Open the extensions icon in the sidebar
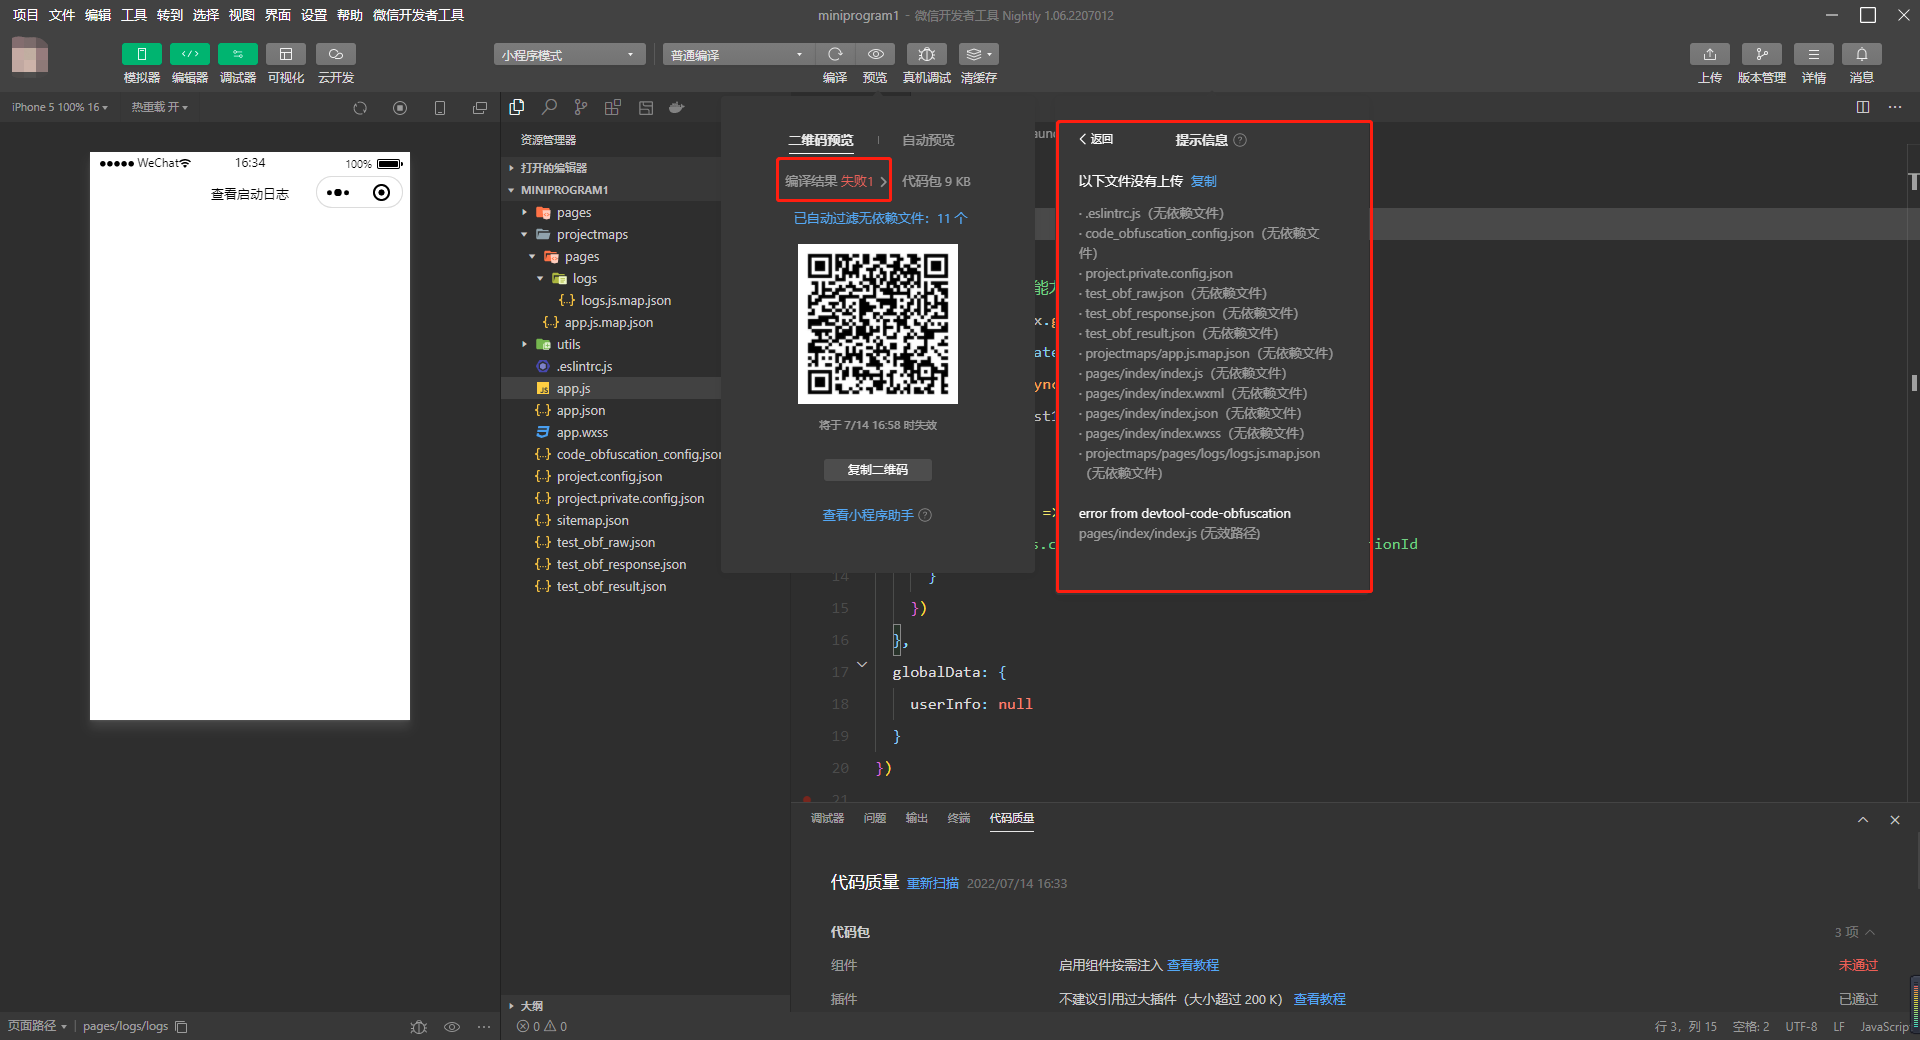This screenshot has height=1040, width=1920. point(613,107)
